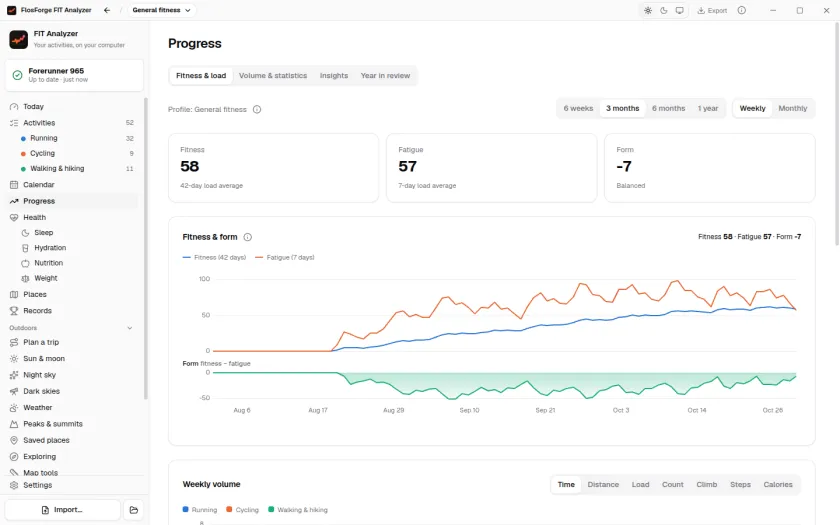840x525 pixels.
Task: Click the main page vertical scrollbar
Action: coord(837,134)
